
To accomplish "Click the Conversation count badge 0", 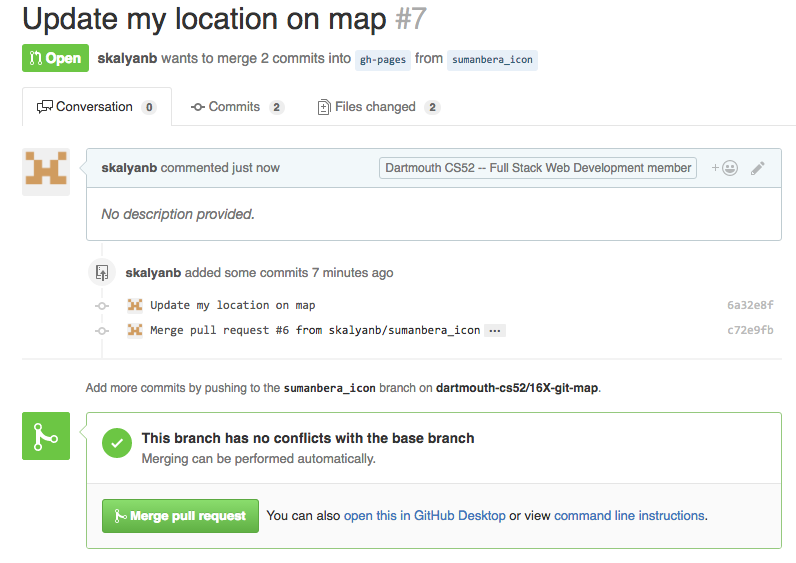I will pos(149,107).
